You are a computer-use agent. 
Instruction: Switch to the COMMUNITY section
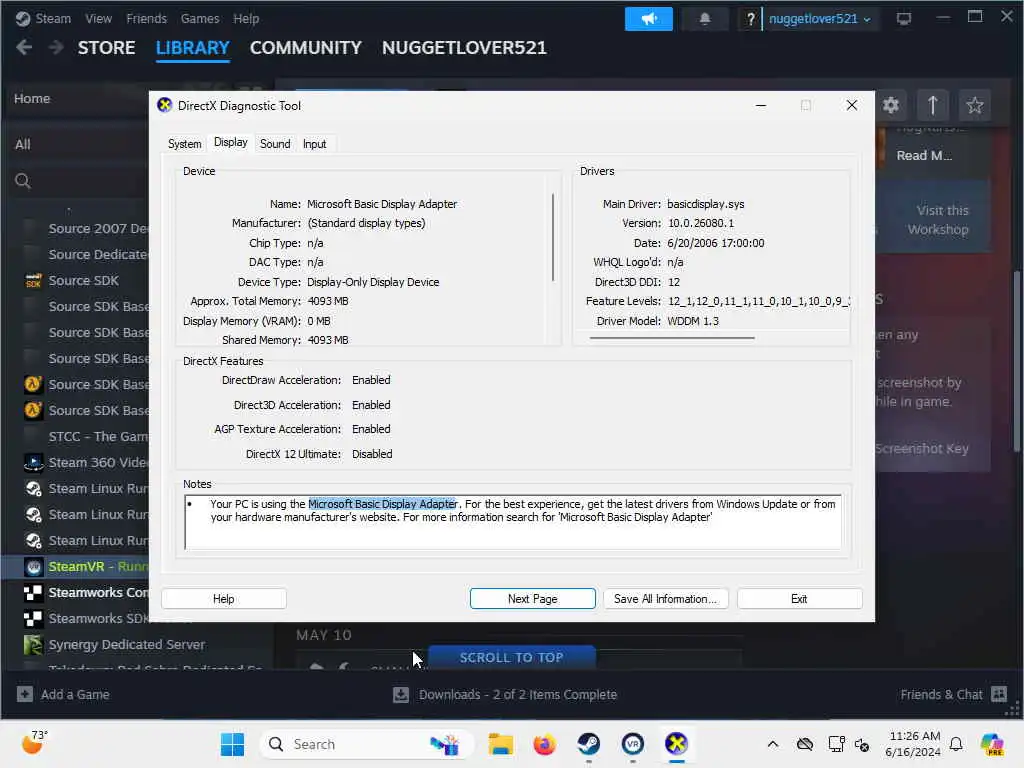(x=306, y=48)
